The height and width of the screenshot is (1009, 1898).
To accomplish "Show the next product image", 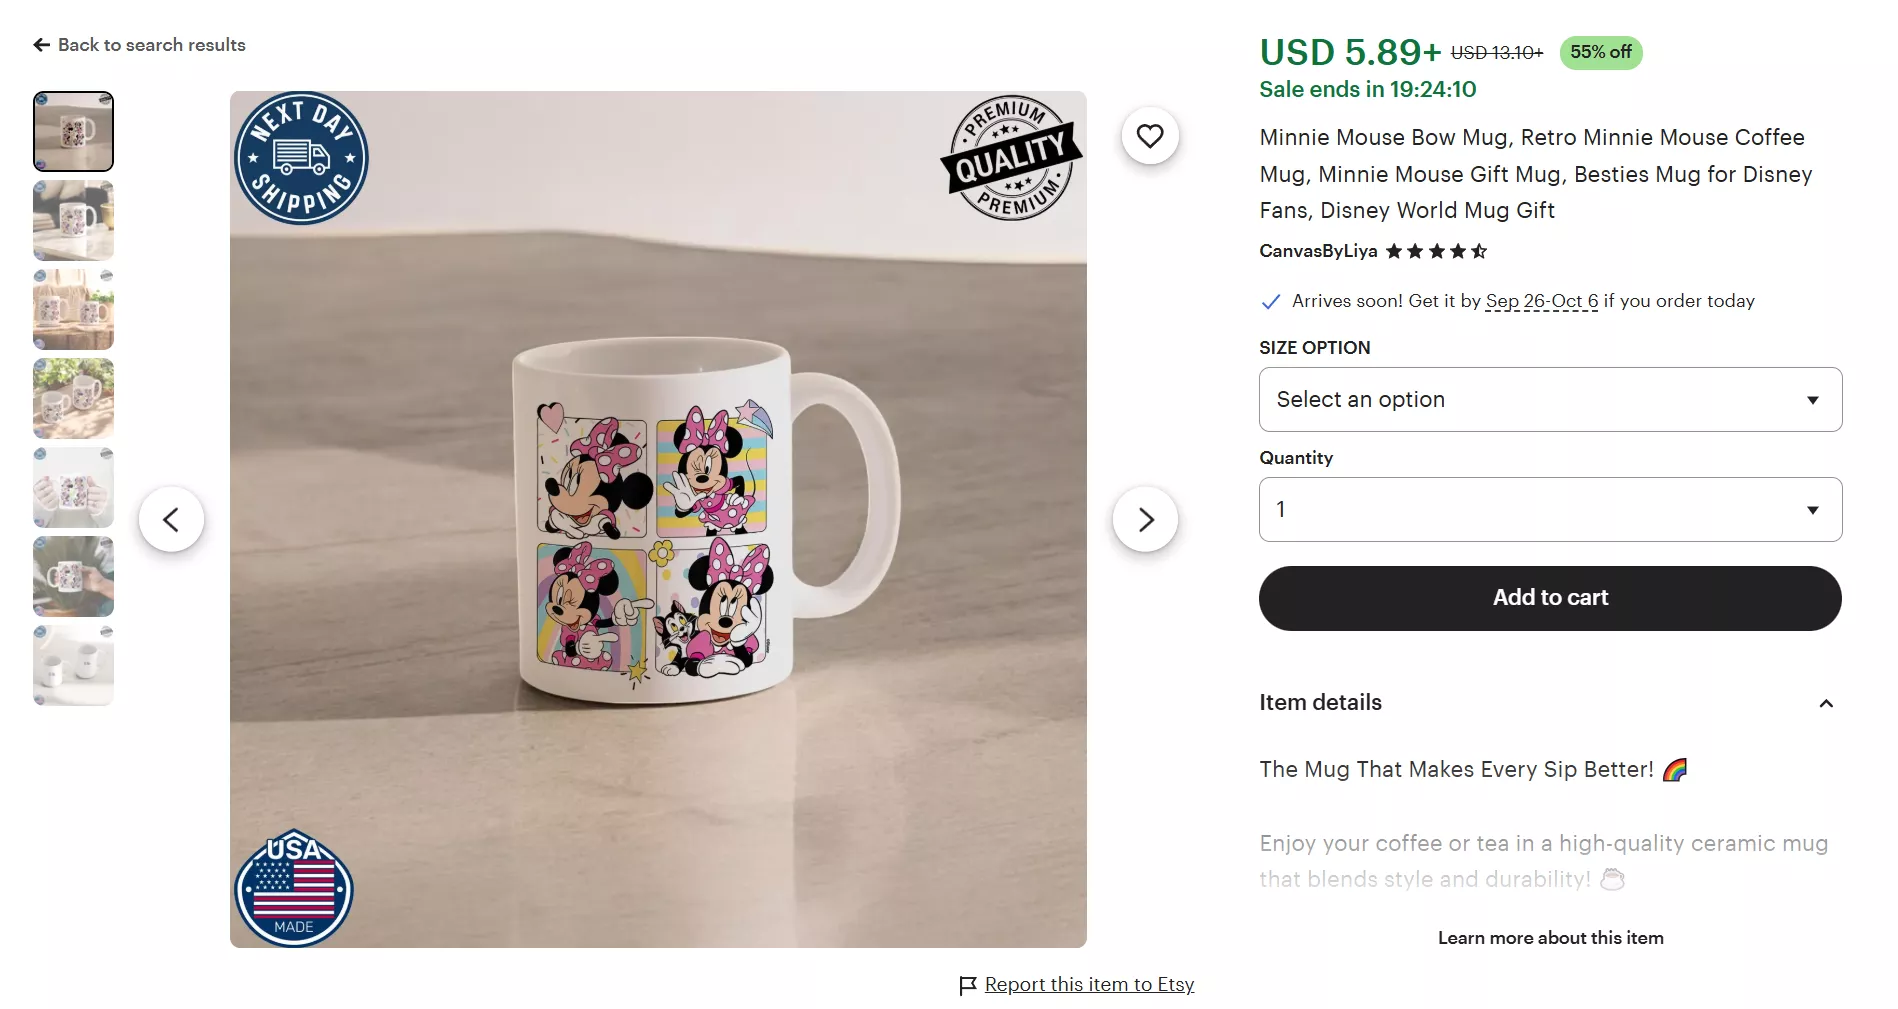I will click(x=1145, y=519).
